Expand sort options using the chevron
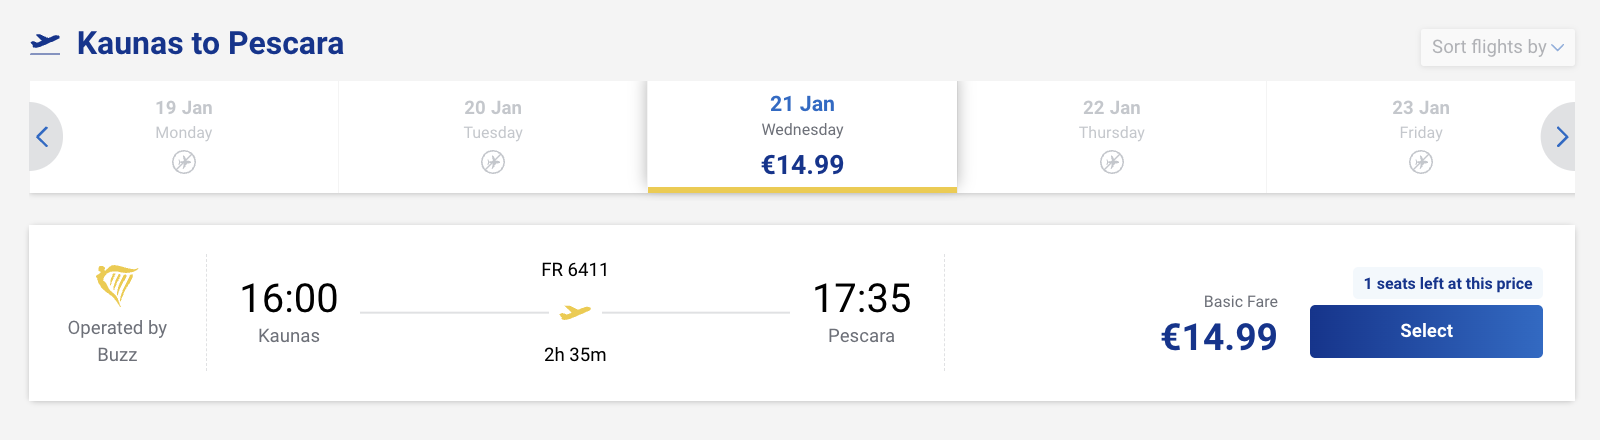This screenshot has height=440, width=1600. pyautogui.click(x=1558, y=47)
